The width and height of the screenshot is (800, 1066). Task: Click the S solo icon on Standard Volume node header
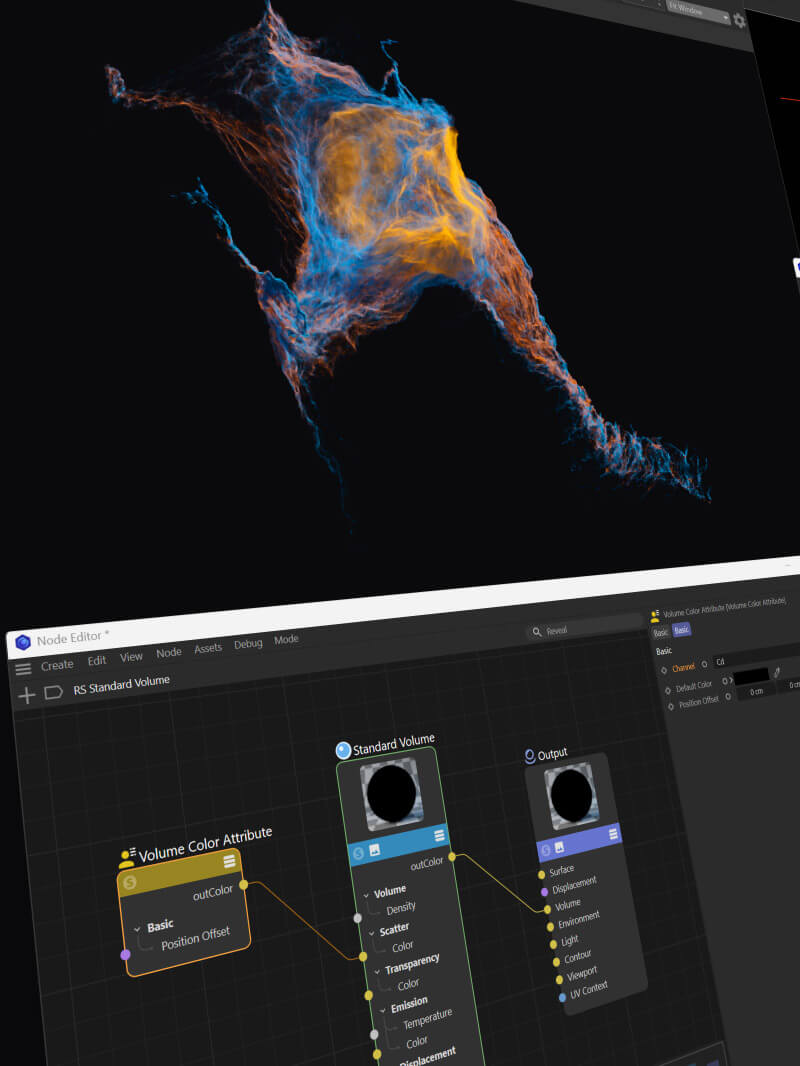[x=359, y=853]
